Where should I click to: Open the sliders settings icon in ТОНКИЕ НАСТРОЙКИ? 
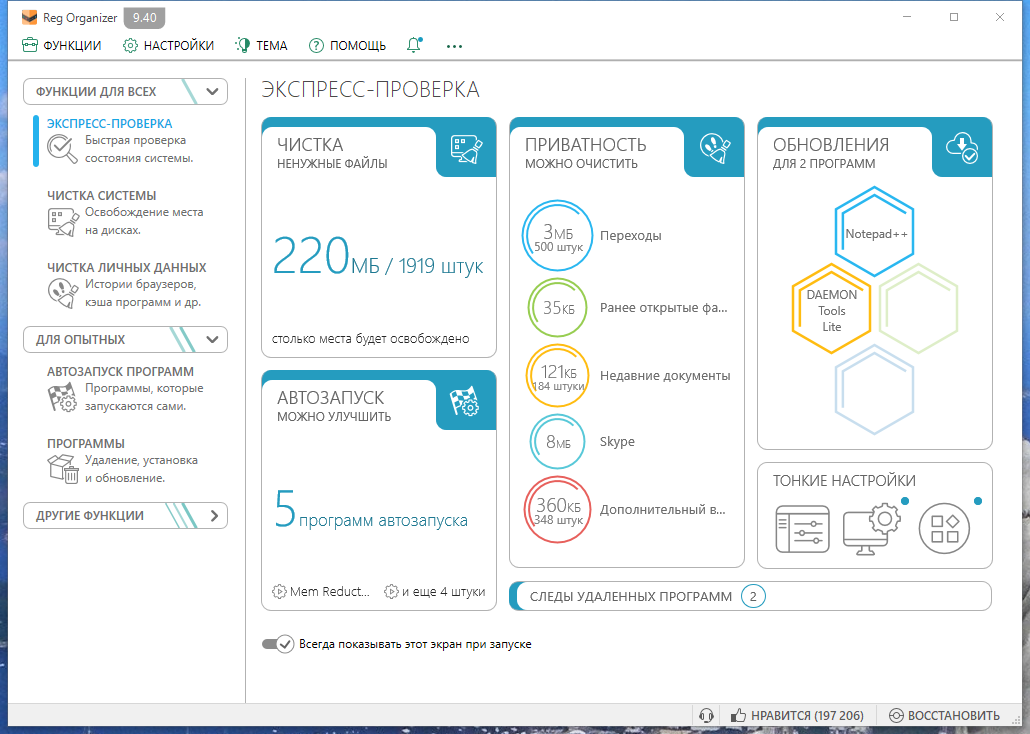tap(803, 531)
